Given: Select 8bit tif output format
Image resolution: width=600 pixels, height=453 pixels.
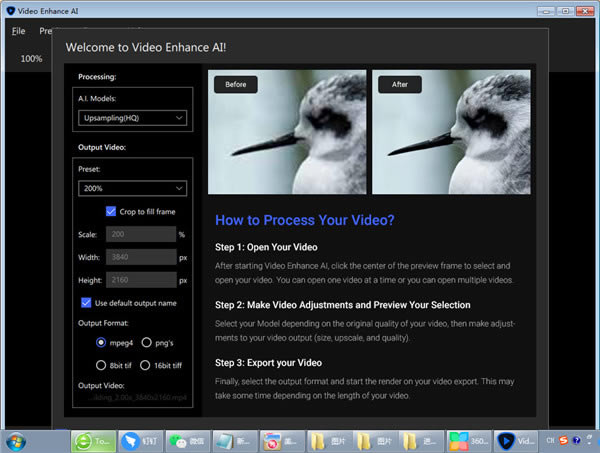Looking at the screenshot, I should click(x=101, y=365).
